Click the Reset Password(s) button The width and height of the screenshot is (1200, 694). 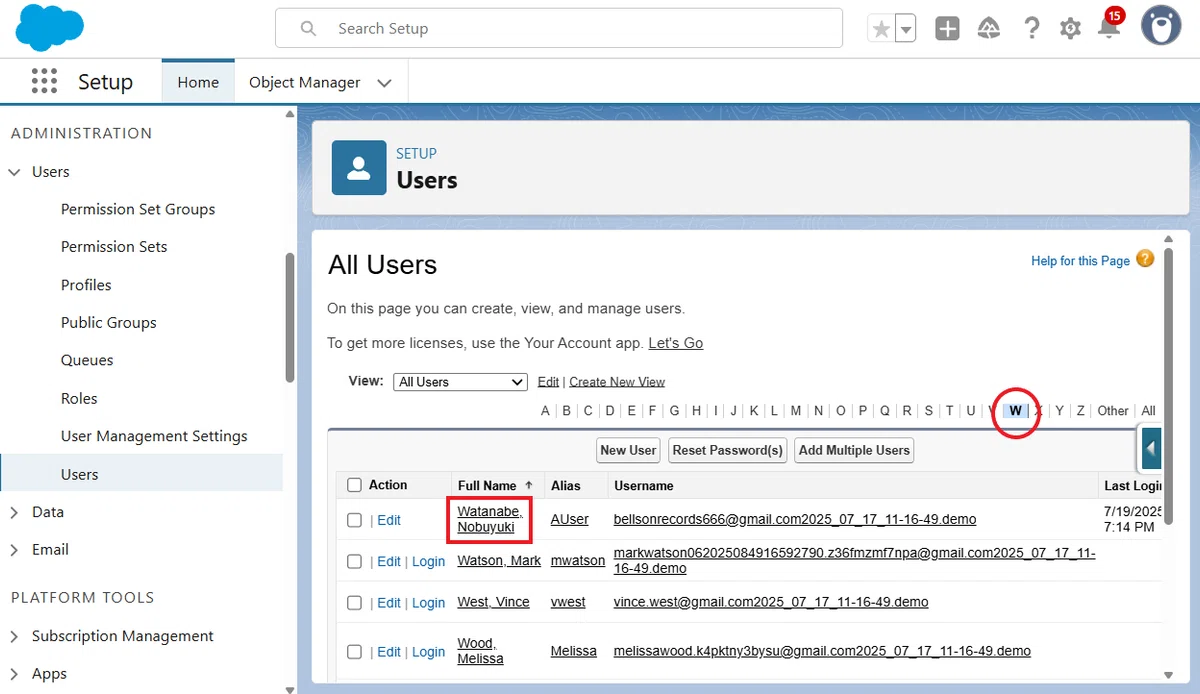[727, 450]
